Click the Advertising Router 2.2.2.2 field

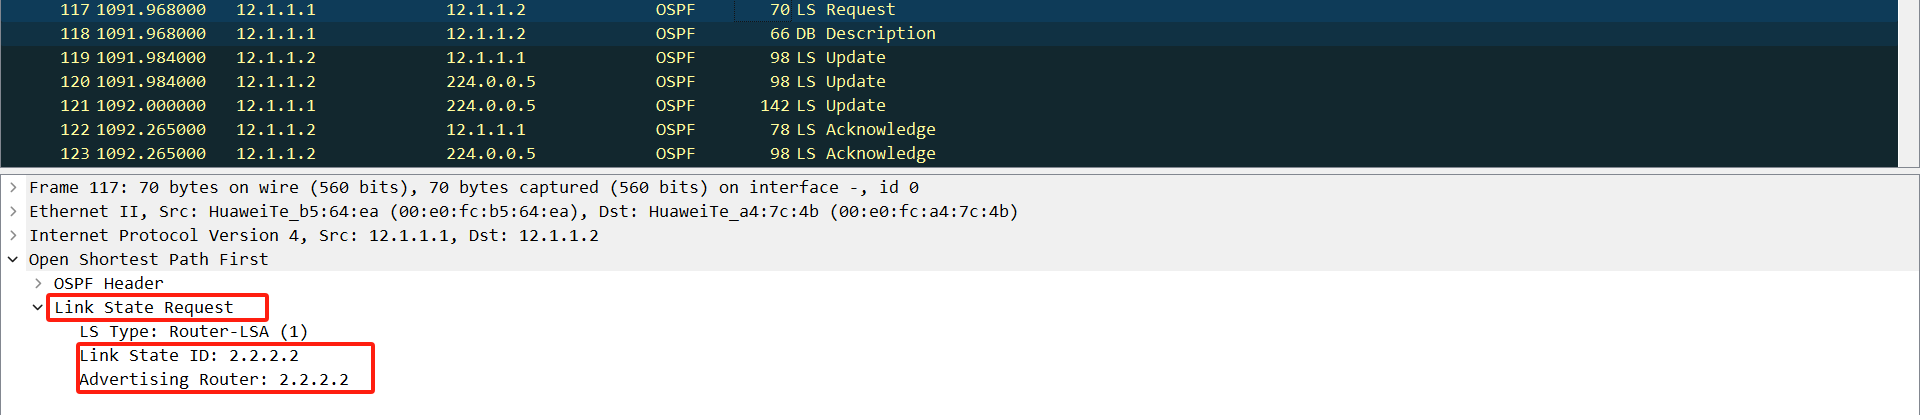pos(214,379)
